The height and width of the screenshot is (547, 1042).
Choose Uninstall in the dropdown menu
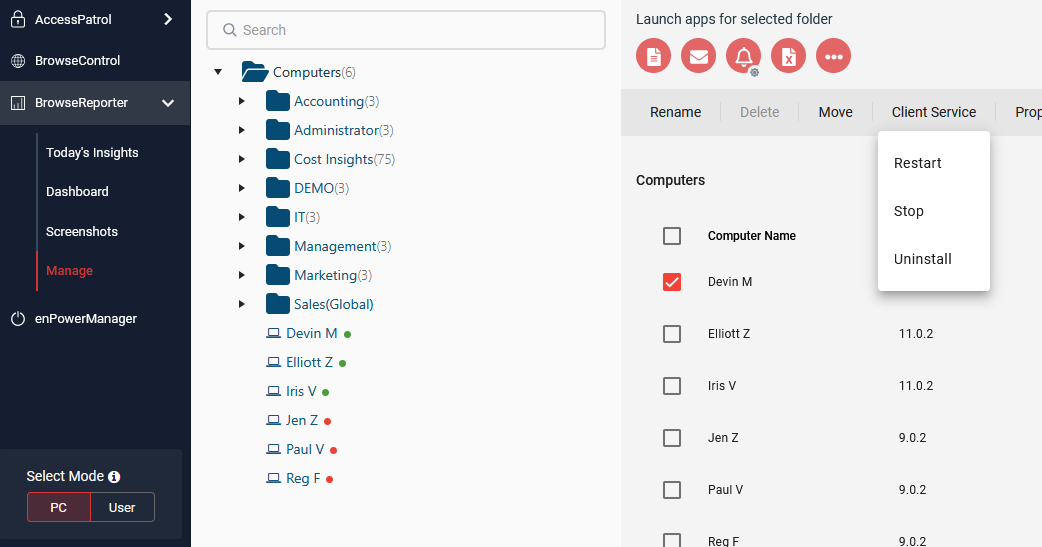click(x=922, y=259)
